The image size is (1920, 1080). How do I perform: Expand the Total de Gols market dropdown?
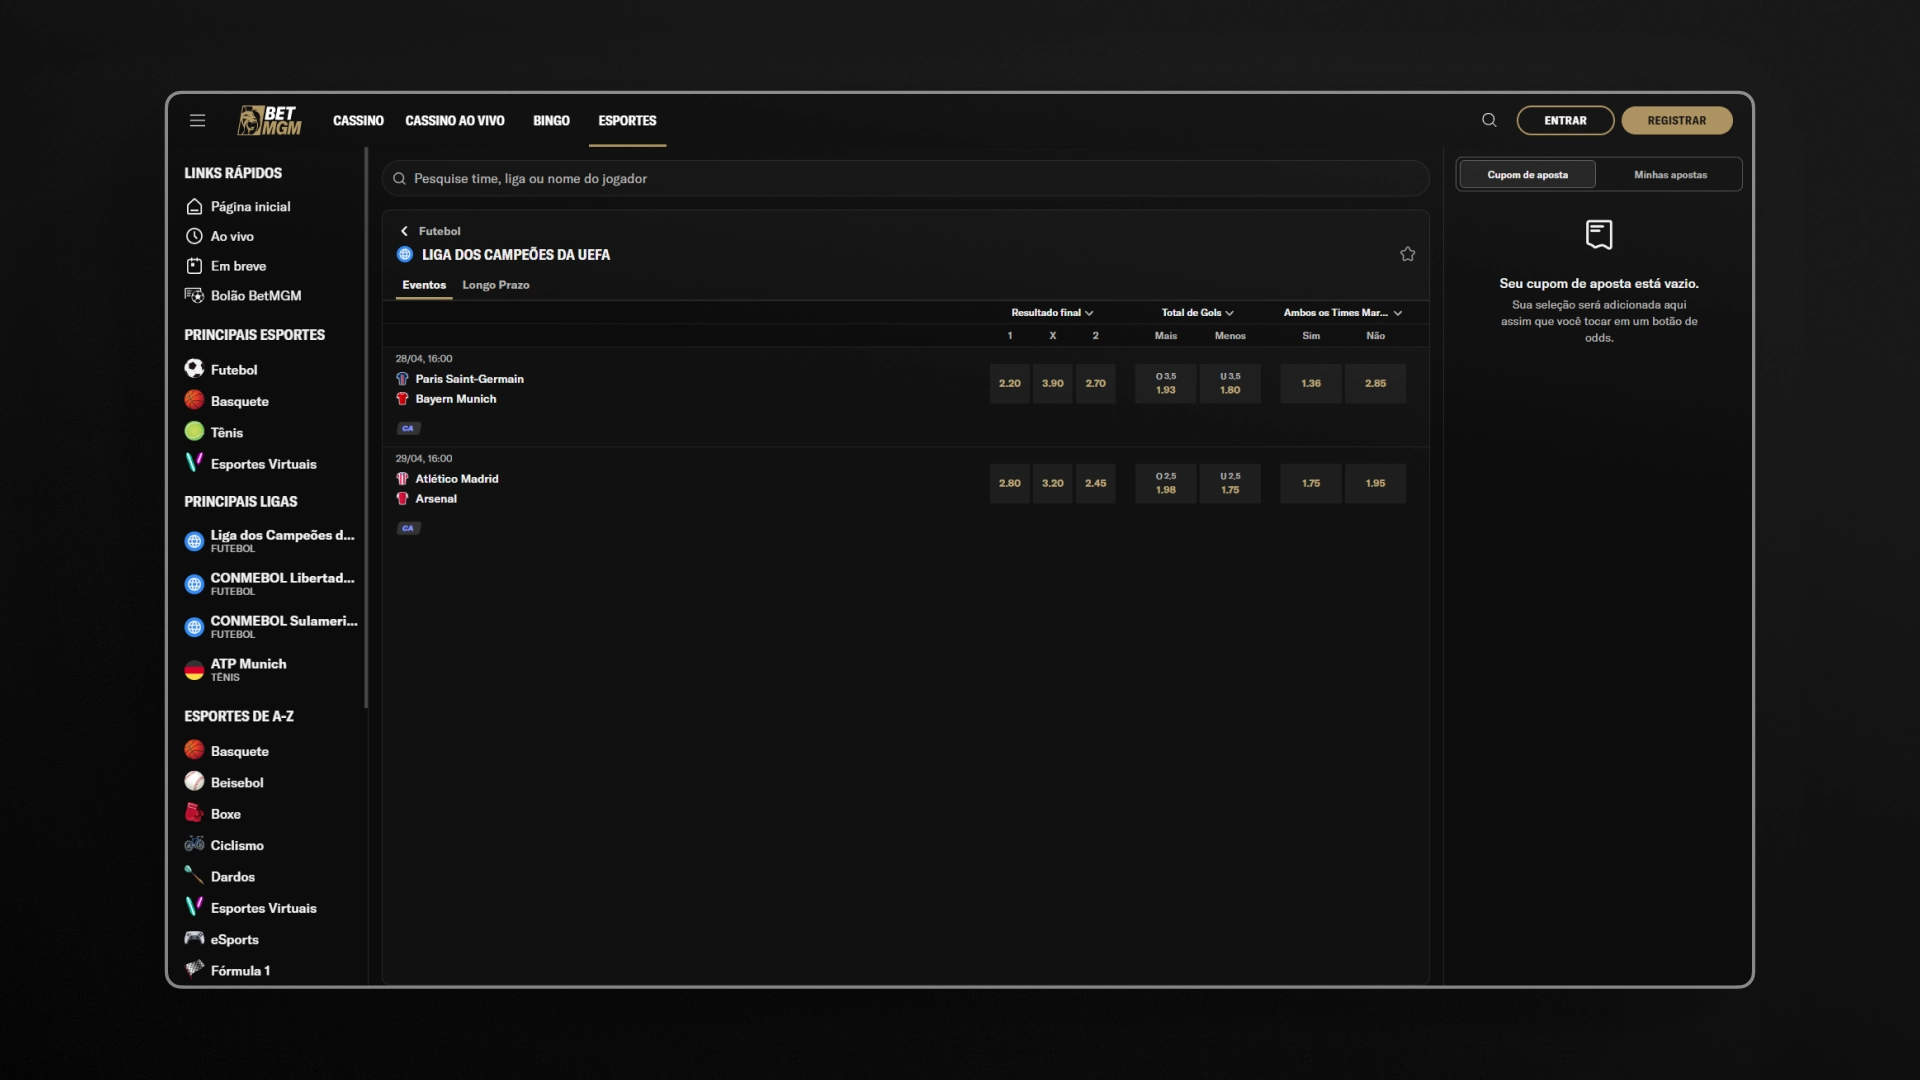(x=1197, y=313)
